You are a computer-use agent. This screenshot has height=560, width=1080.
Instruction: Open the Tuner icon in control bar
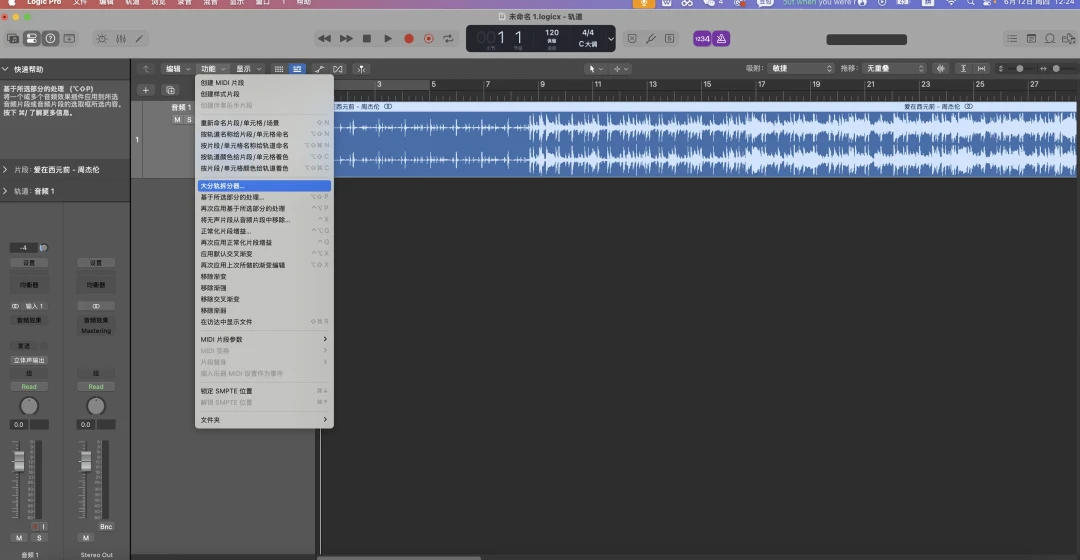[651, 39]
